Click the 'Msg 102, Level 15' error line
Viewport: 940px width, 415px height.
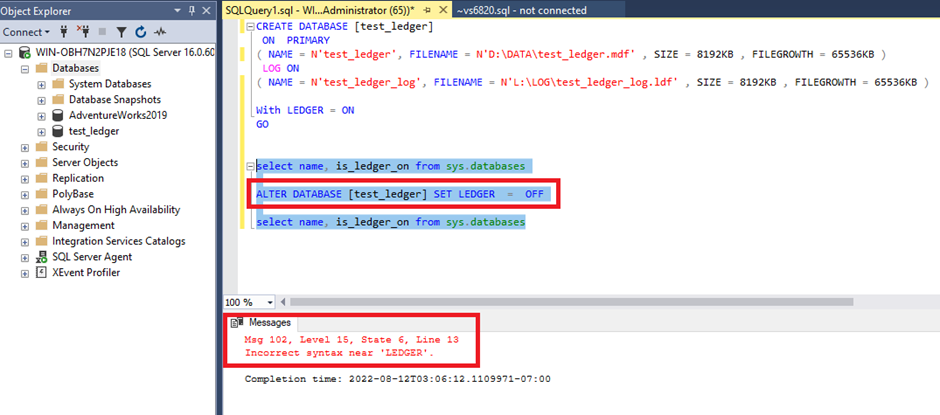pyautogui.click(x=352, y=339)
